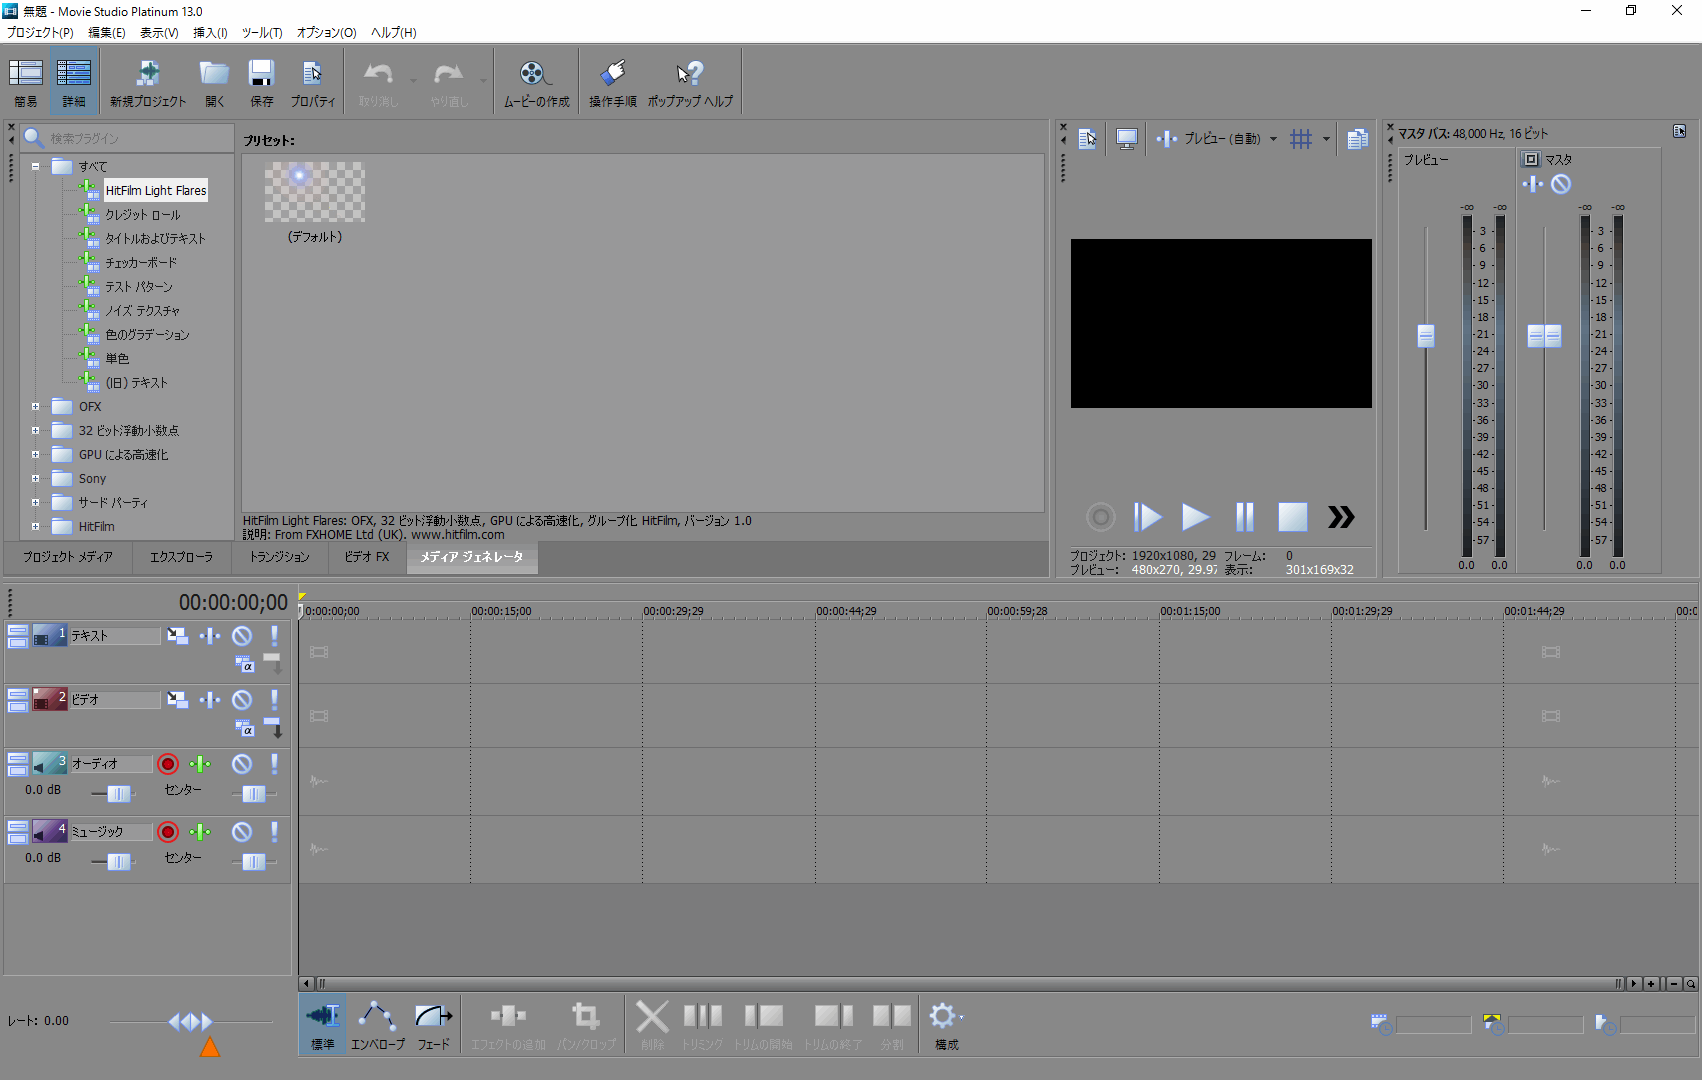1702x1080 pixels.
Task: Play from start in preview
Action: (1147, 517)
